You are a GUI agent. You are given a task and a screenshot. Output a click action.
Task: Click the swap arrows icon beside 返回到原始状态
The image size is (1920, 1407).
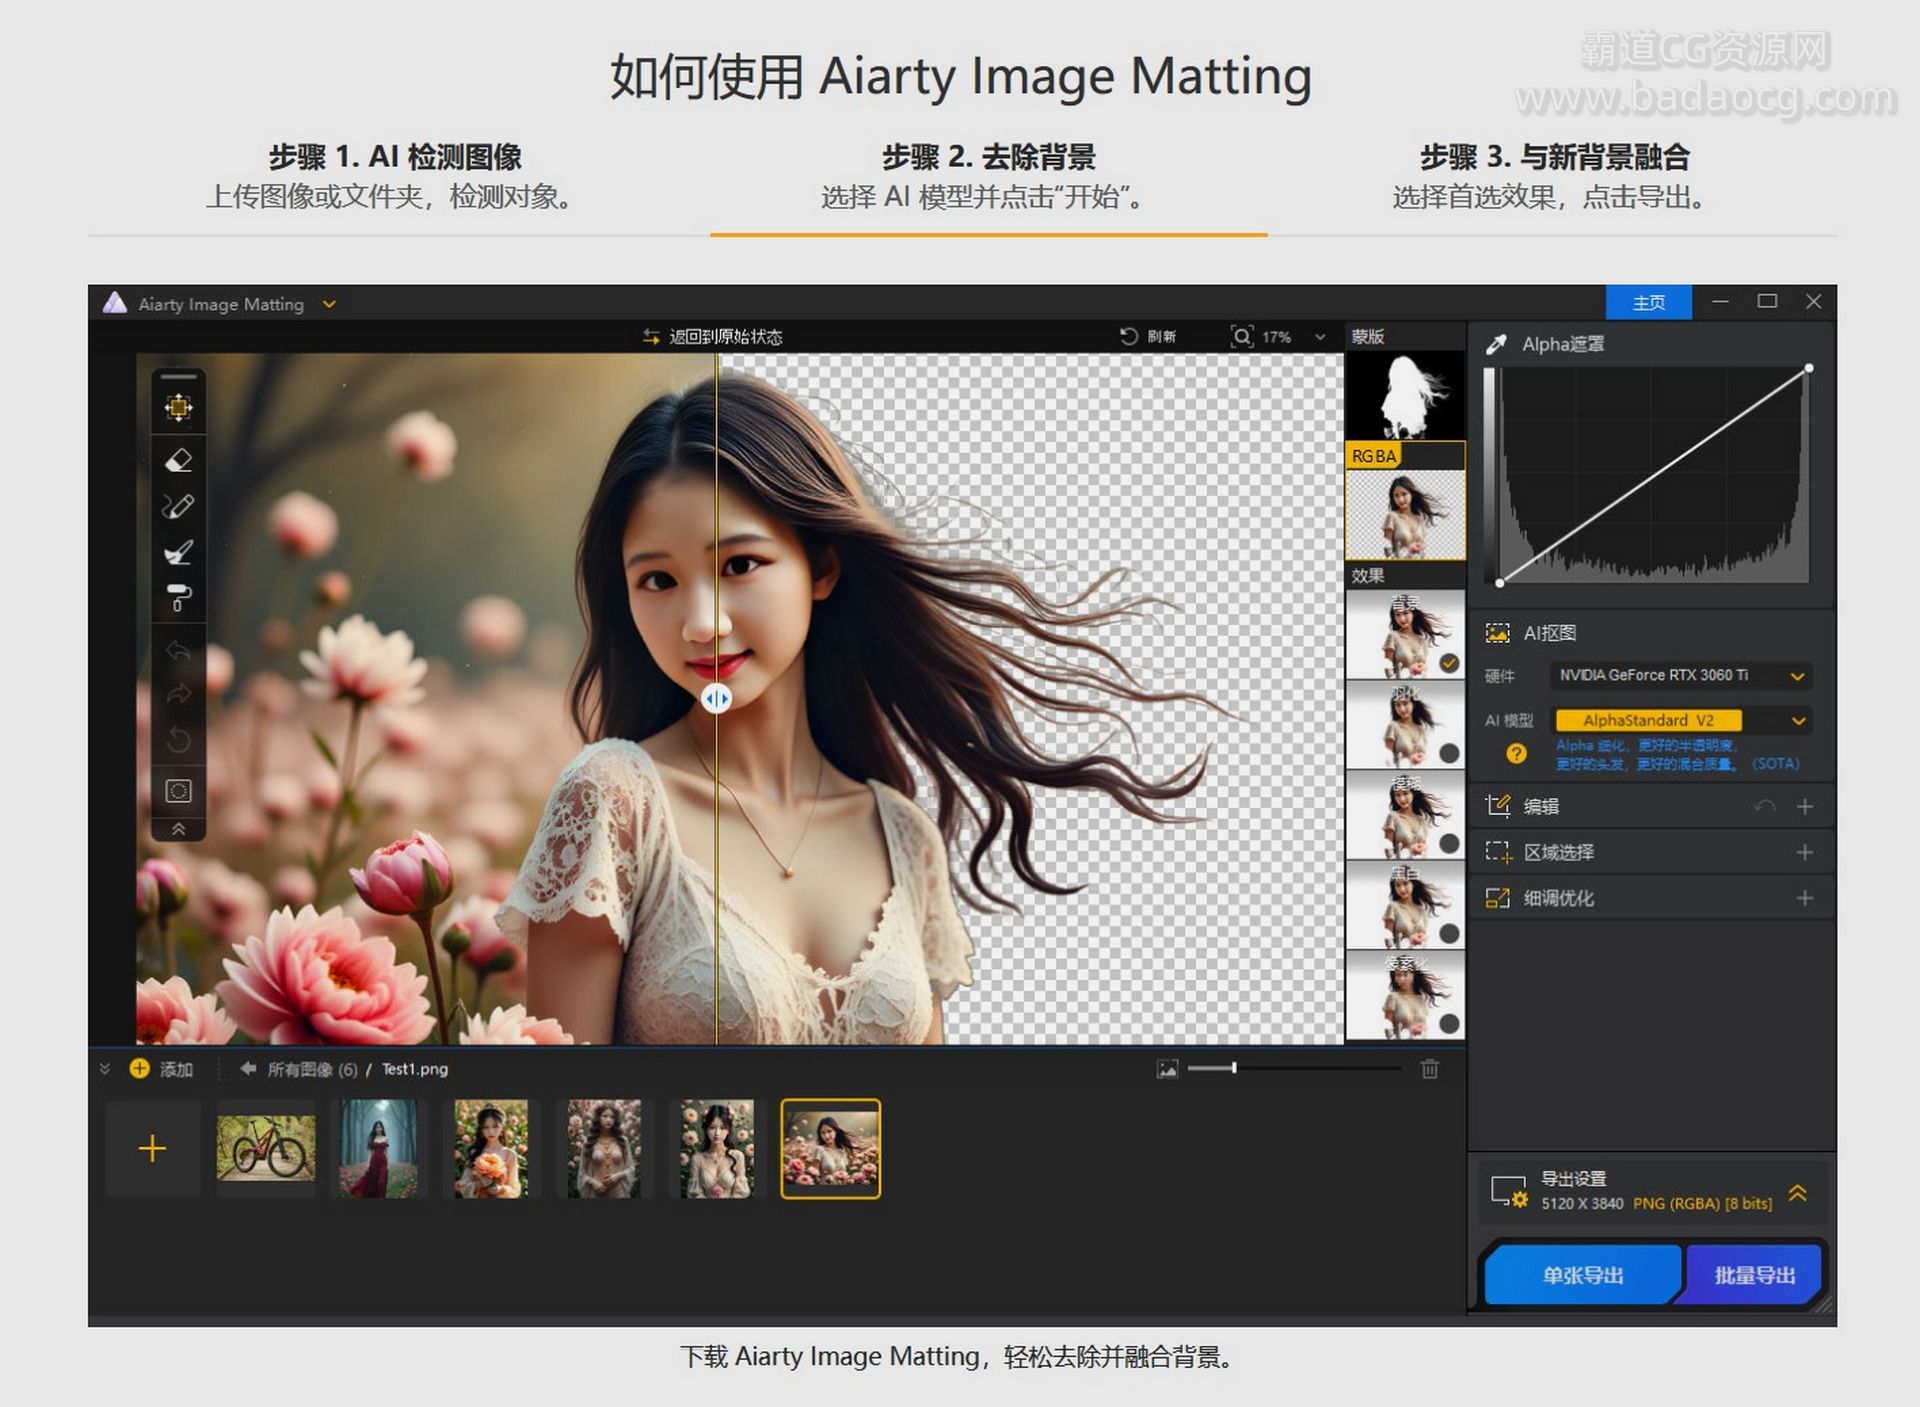point(651,337)
